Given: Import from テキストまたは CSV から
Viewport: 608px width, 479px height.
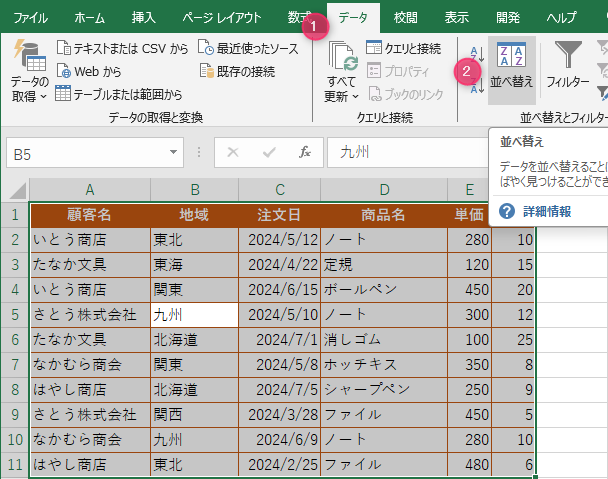Looking at the screenshot, I should point(121,47).
